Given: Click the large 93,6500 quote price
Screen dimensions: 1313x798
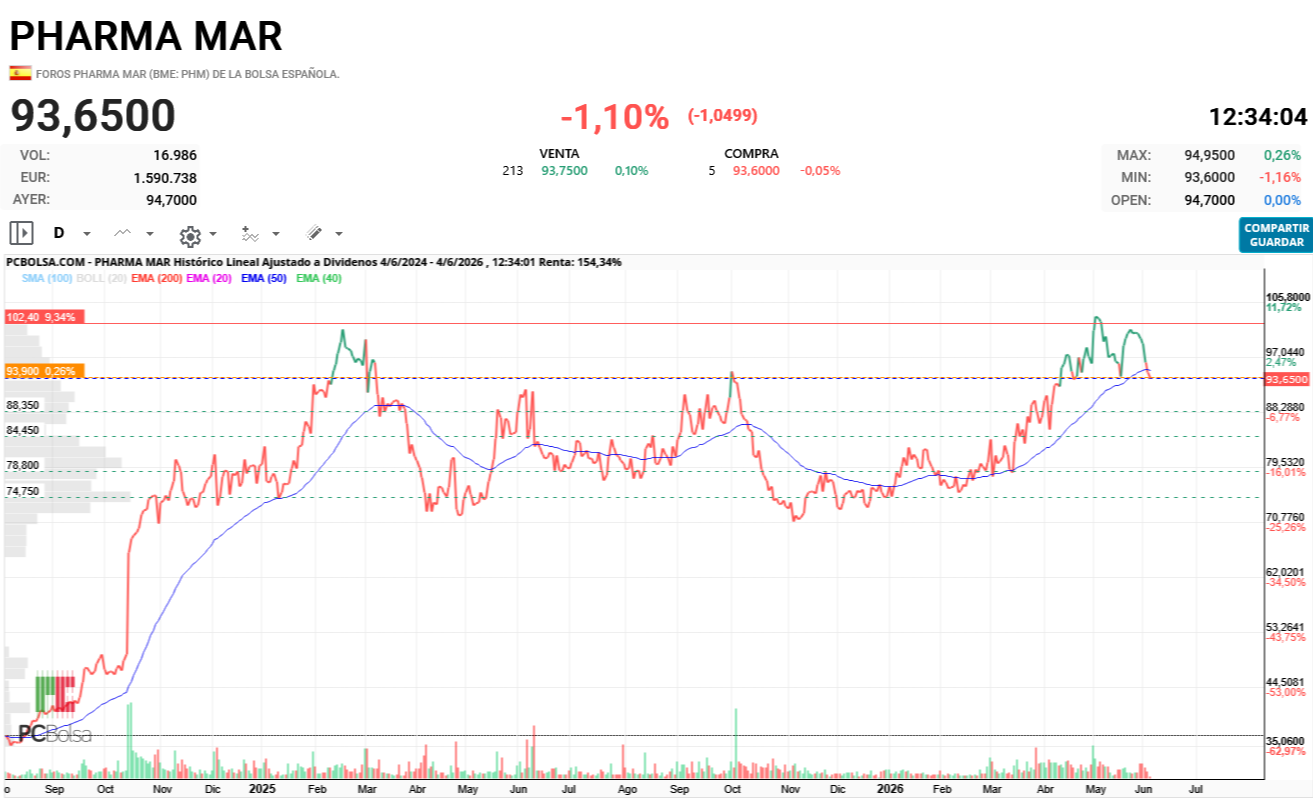Looking at the screenshot, I should tap(93, 116).
